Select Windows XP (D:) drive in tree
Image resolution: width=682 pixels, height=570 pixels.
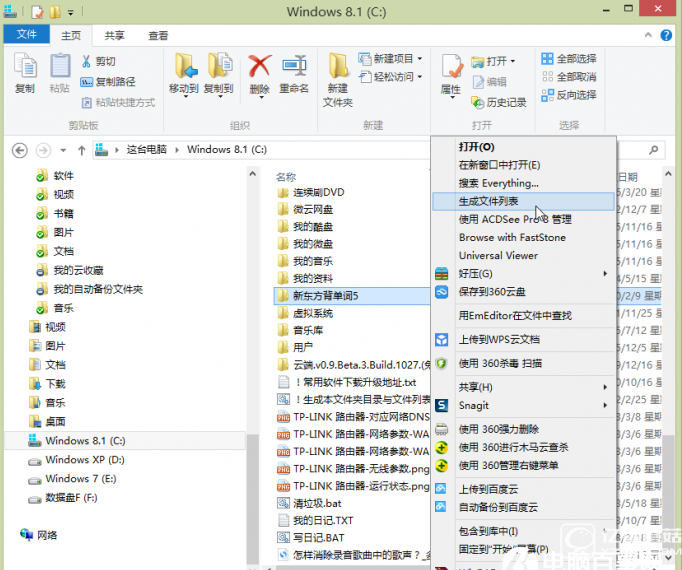(84, 460)
